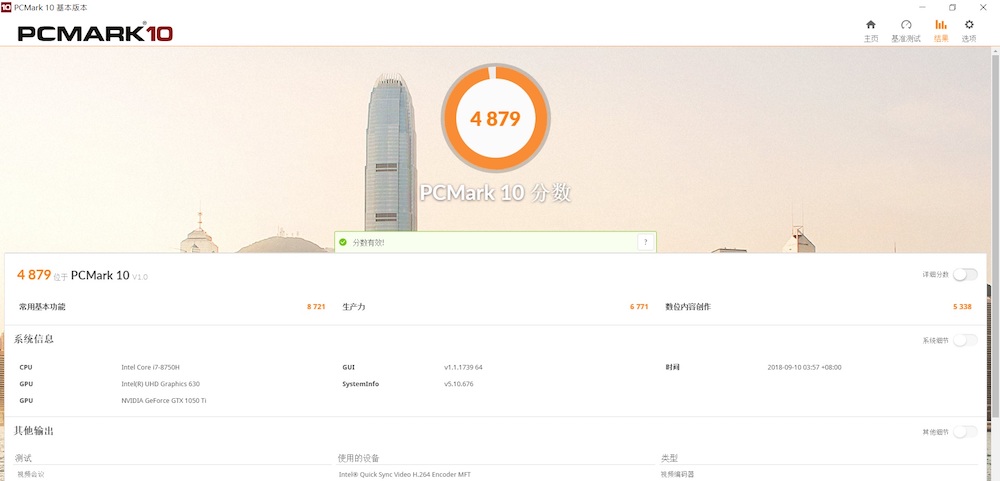Screen dimensions: 1000x481
Task: Click the 使用的设备 column header
Action: (358, 458)
